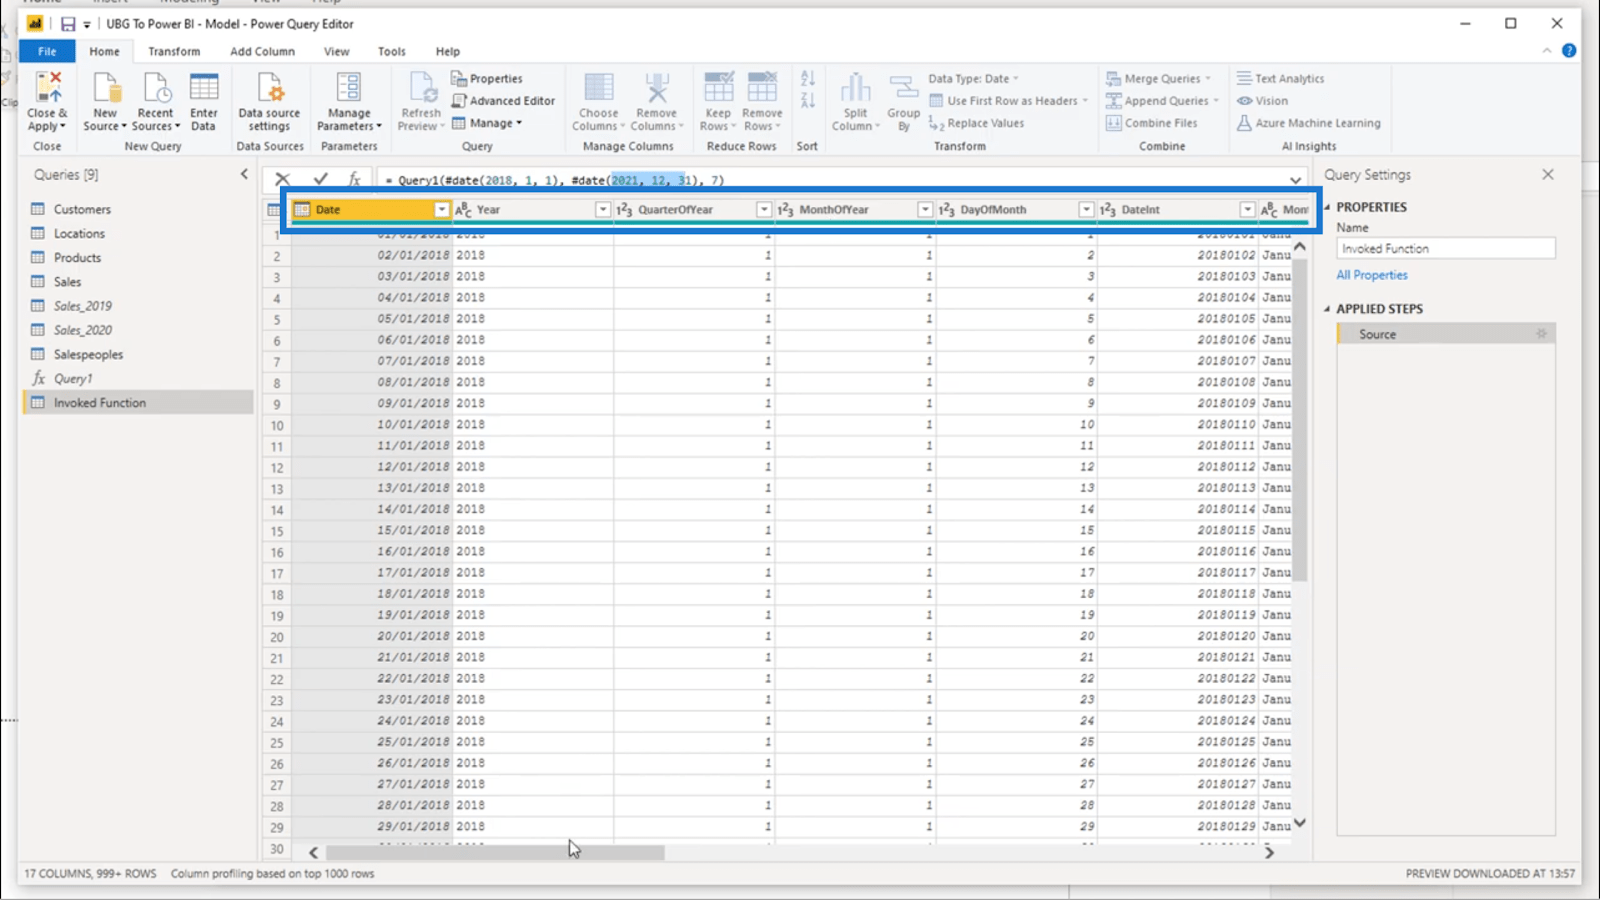Expand the formula bar with chevron

click(x=1295, y=180)
